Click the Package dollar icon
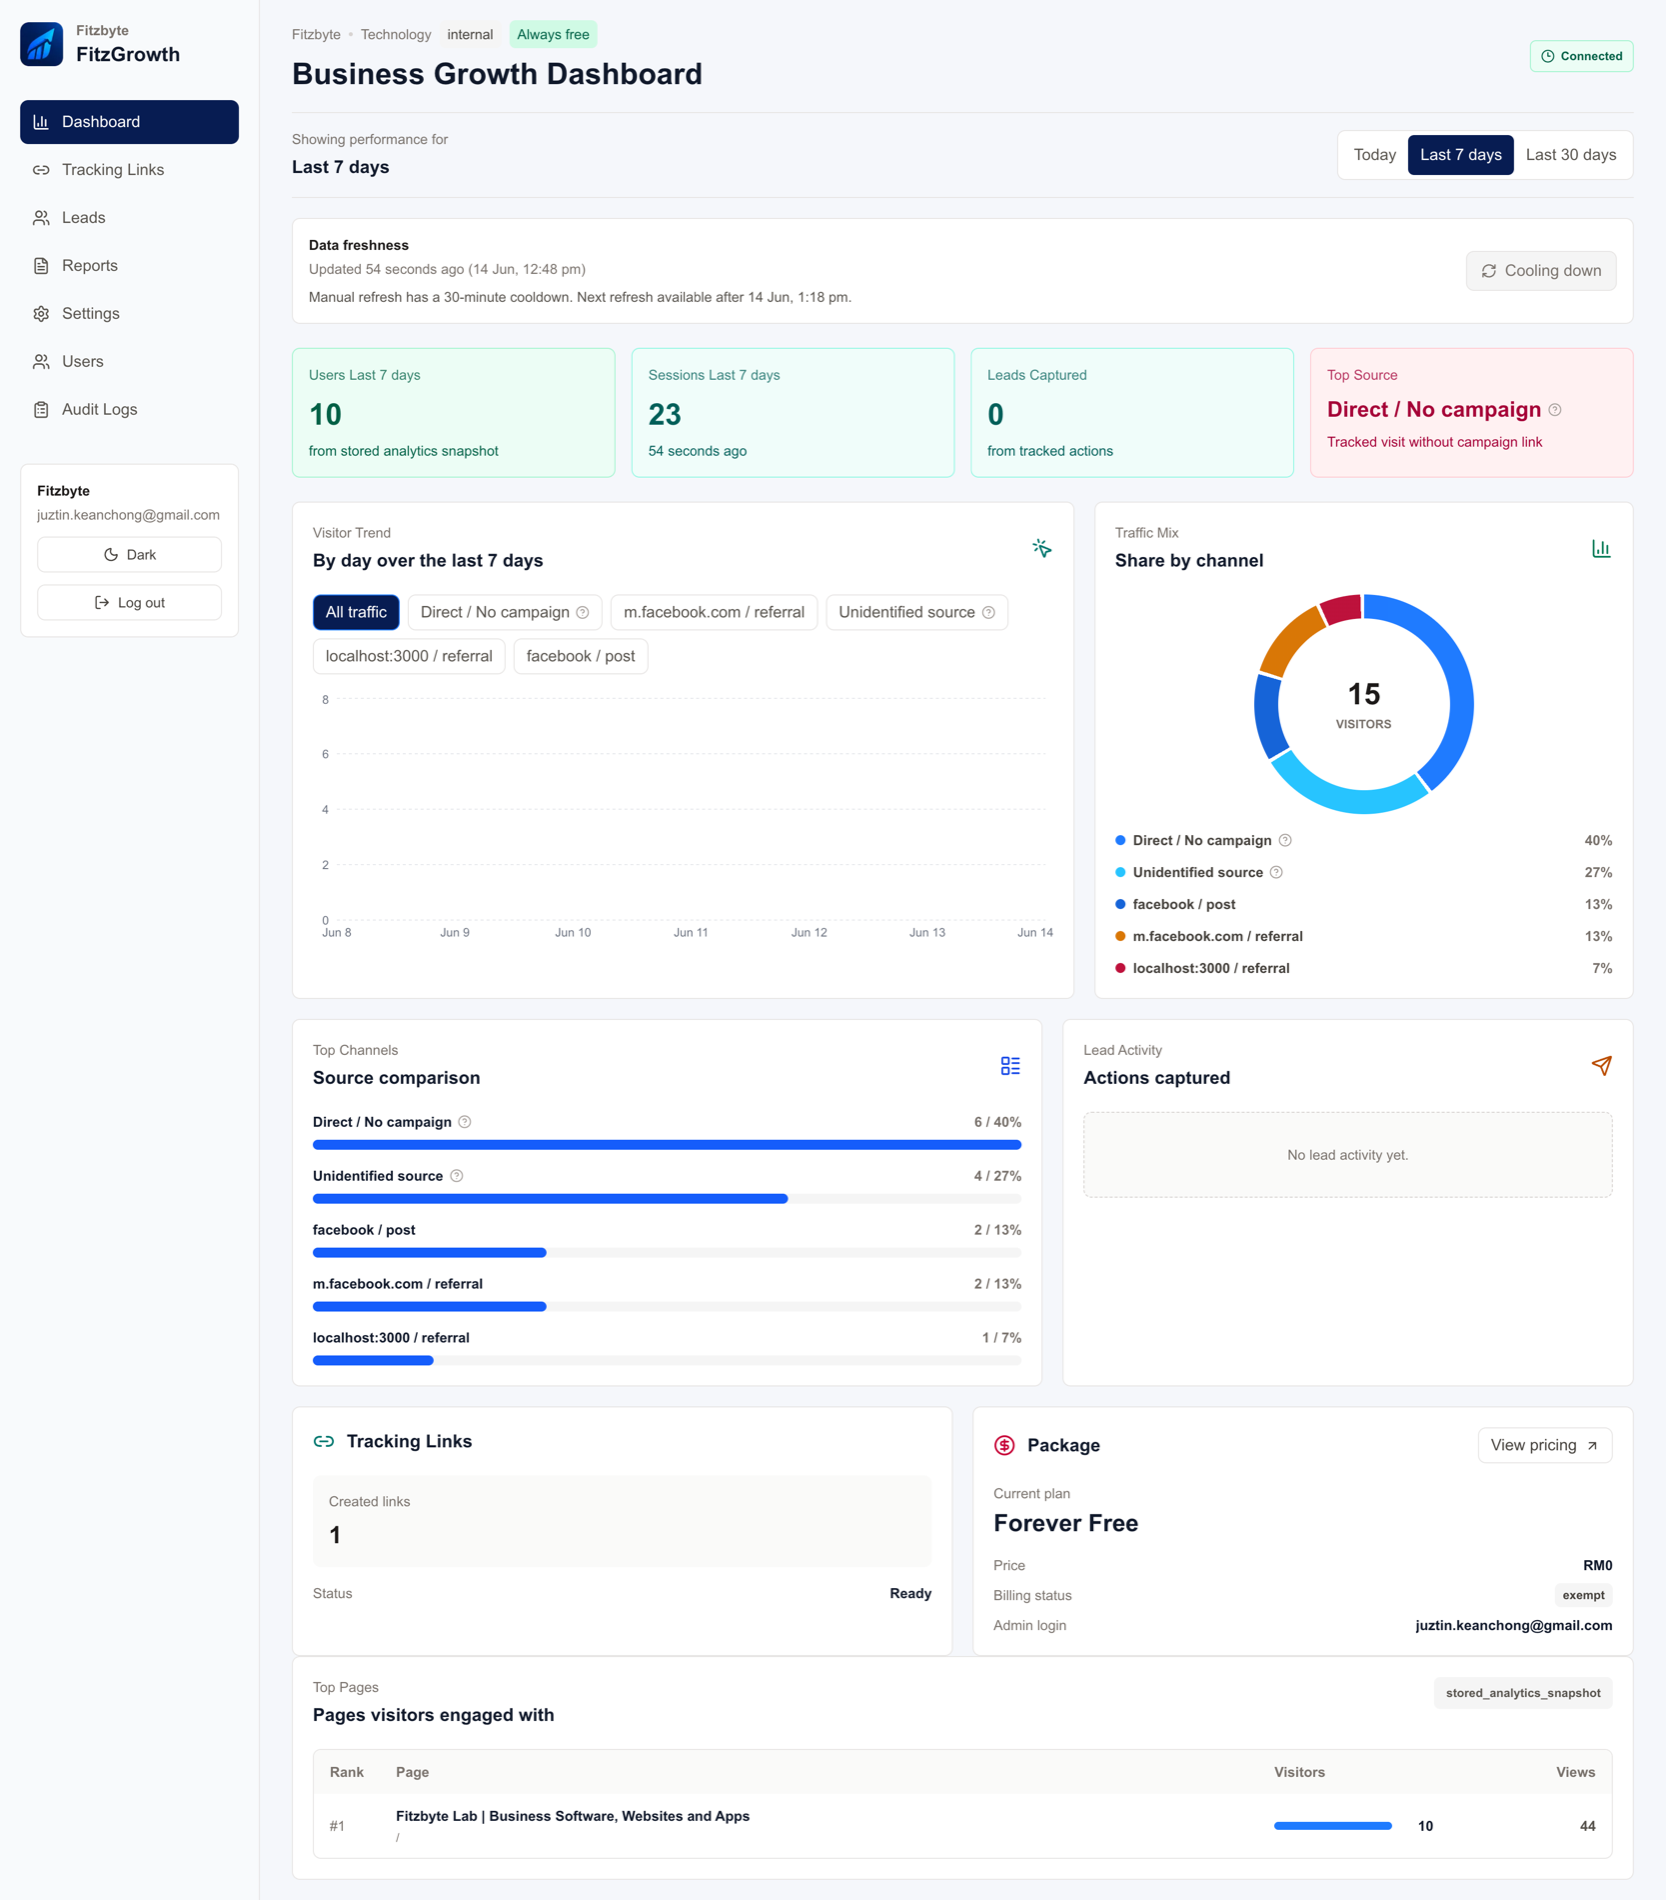This screenshot has width=1666, height=1900. (x=1004, y=1446)
